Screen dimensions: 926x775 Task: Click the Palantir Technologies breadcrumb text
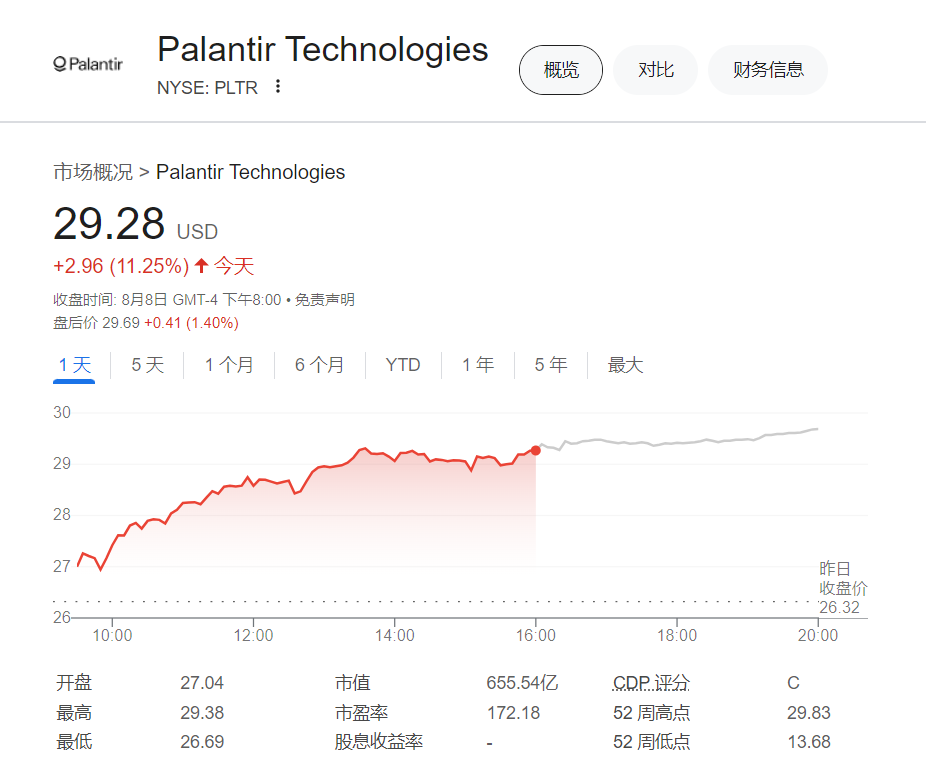tap(250, 172)
